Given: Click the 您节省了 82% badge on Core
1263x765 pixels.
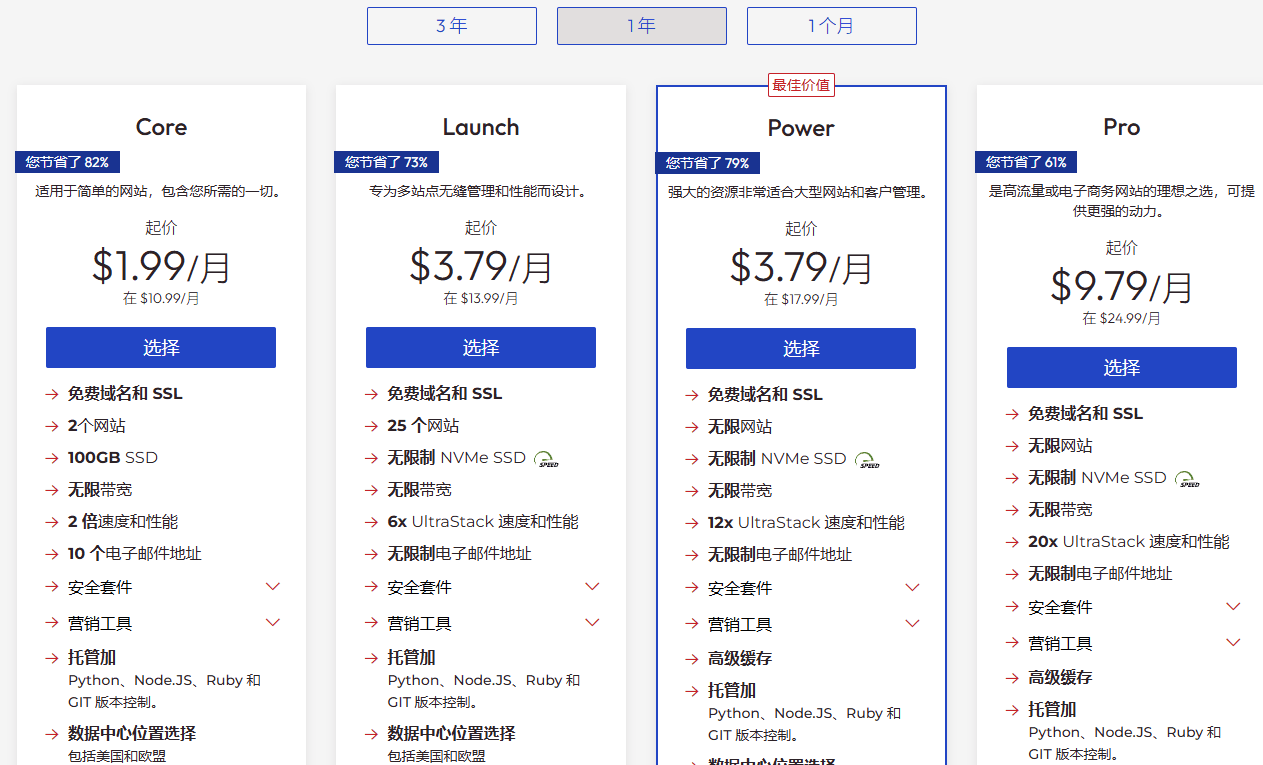Looking at the screenshot, I should tap(67, 161).
